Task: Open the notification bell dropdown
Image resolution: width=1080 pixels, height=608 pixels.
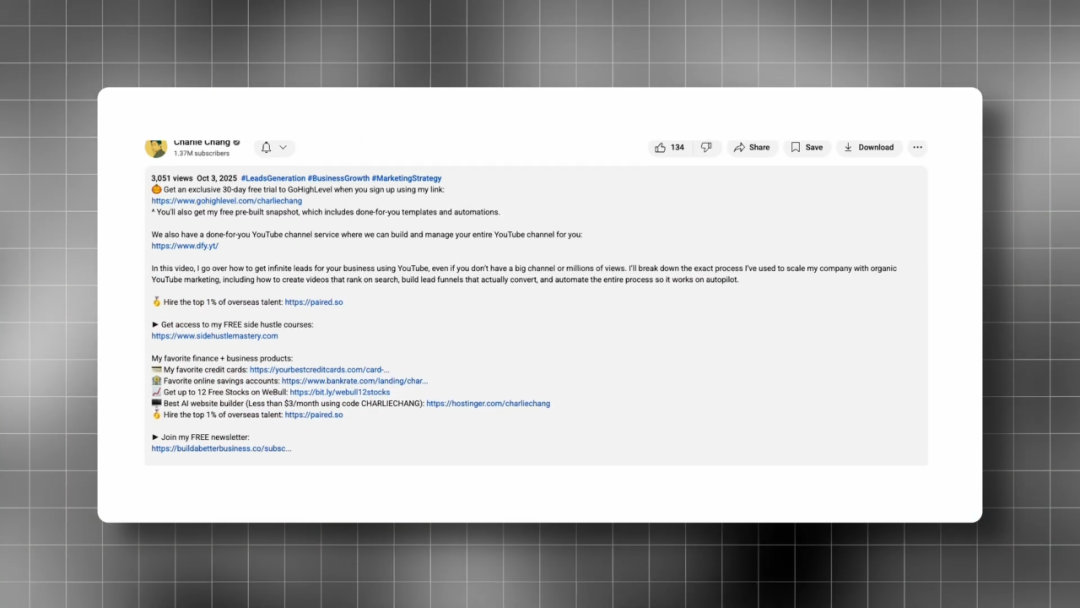Action: pos(273,147)
